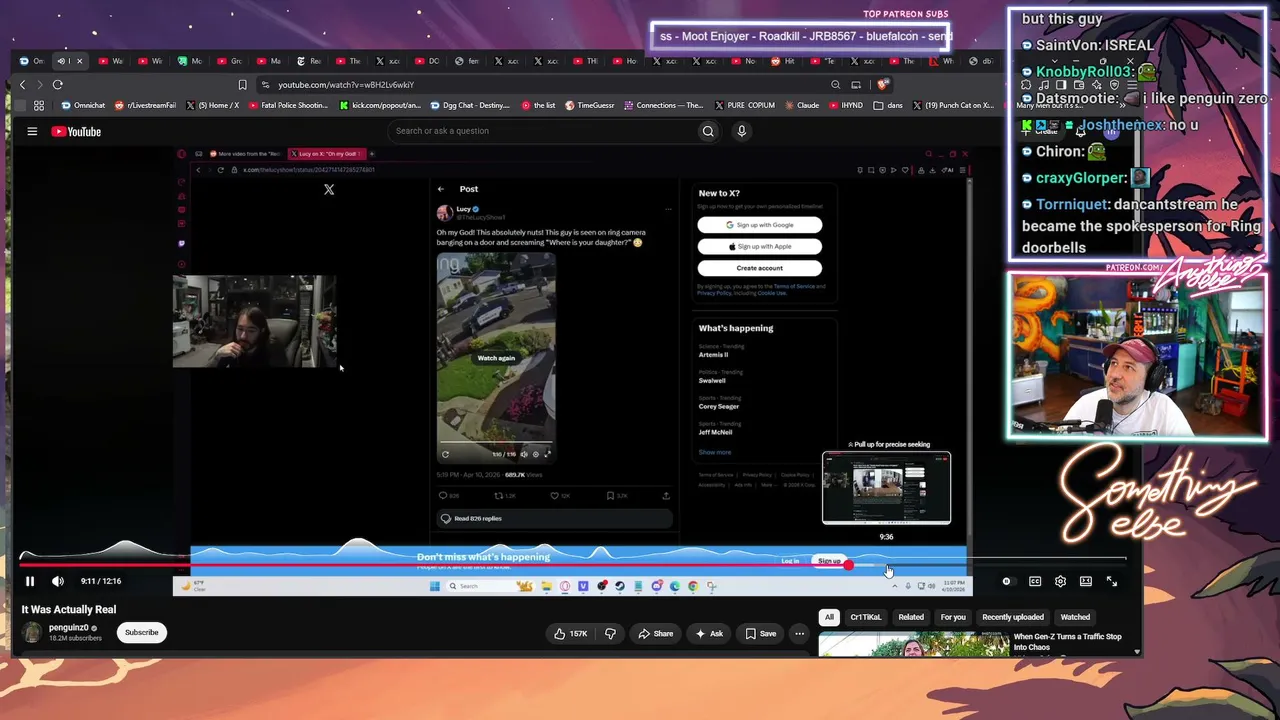Focus the YouTube search field

tap(542, 131)
